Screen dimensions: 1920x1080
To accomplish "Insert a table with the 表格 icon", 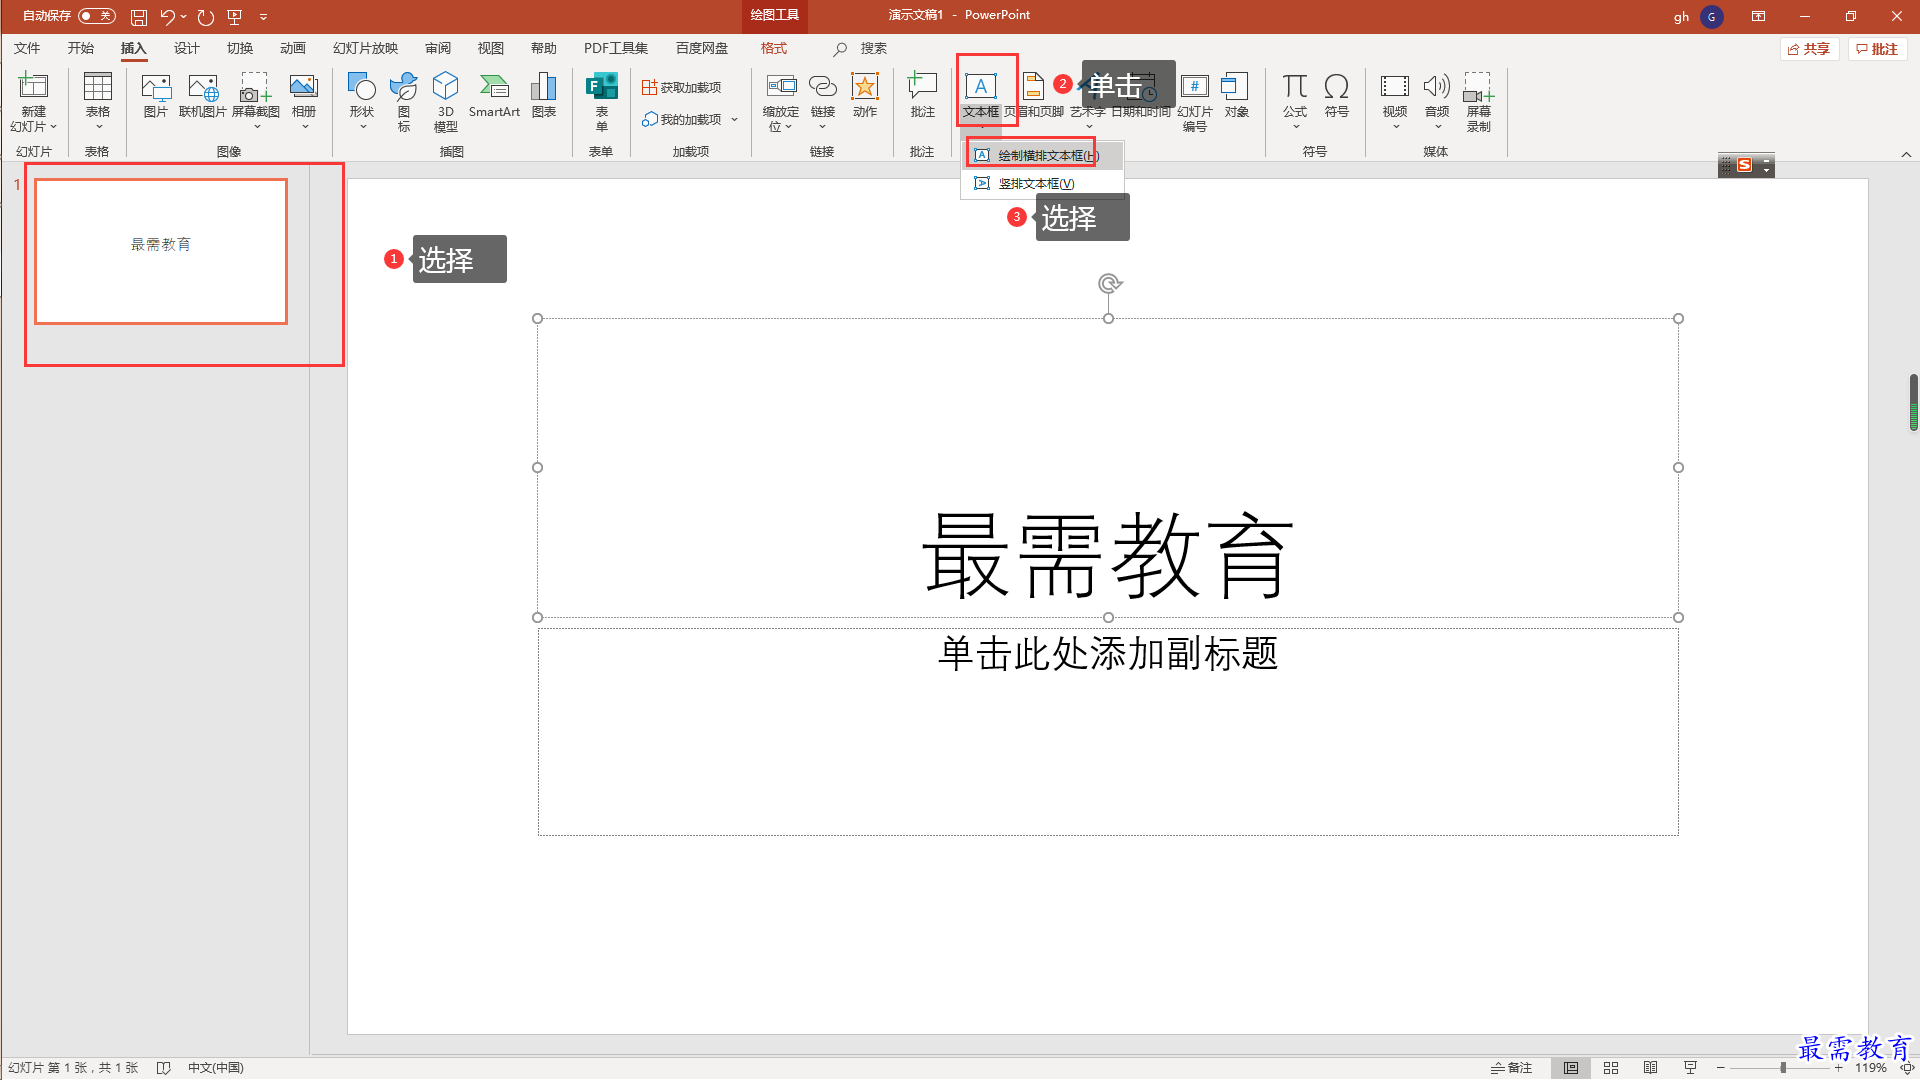I will point(97,86).
